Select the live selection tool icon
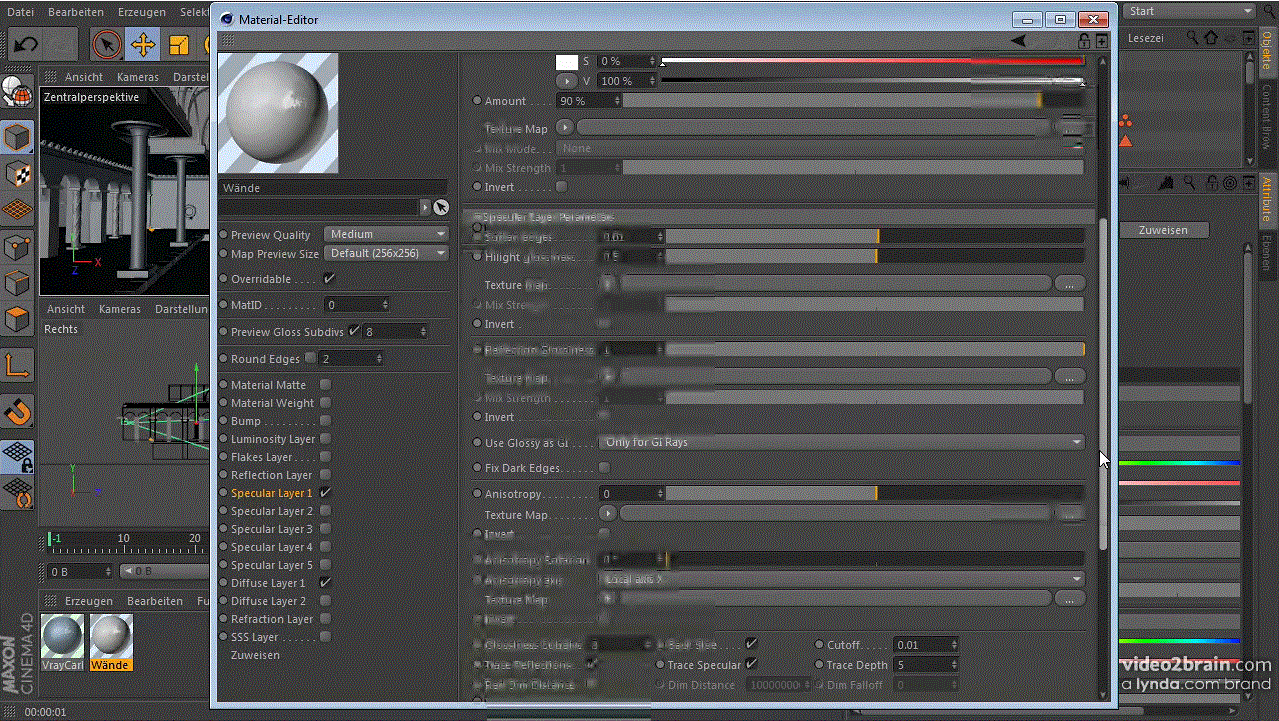 tap(107, 45)
